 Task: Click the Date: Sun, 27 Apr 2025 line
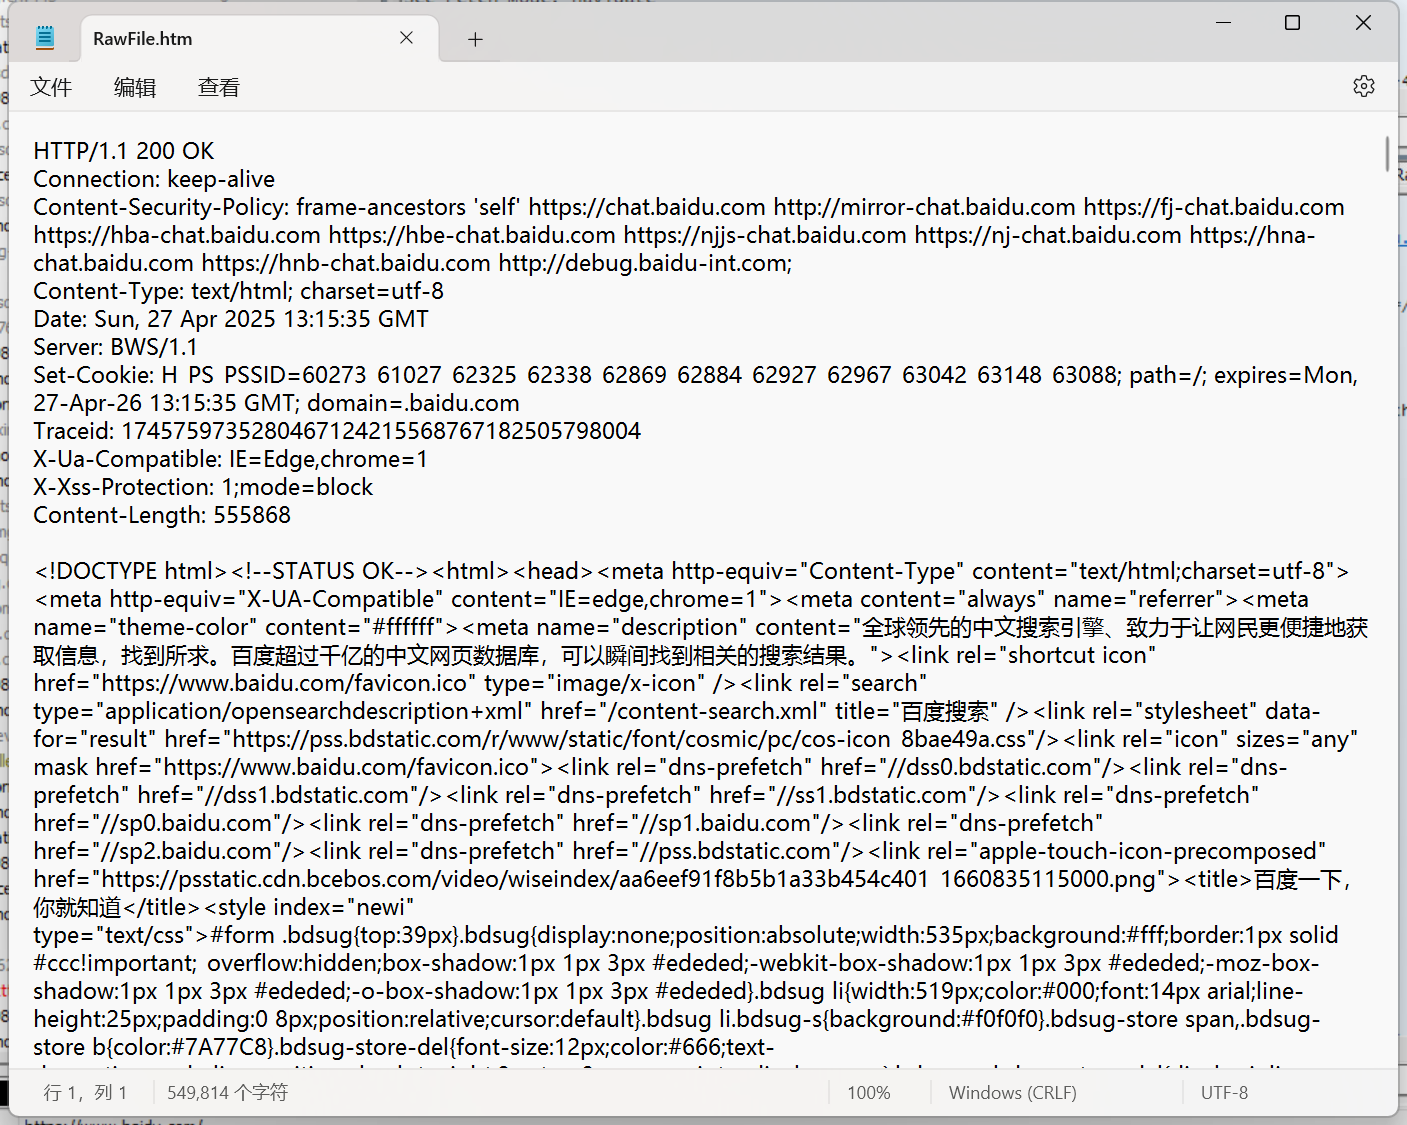click(231, 319)
